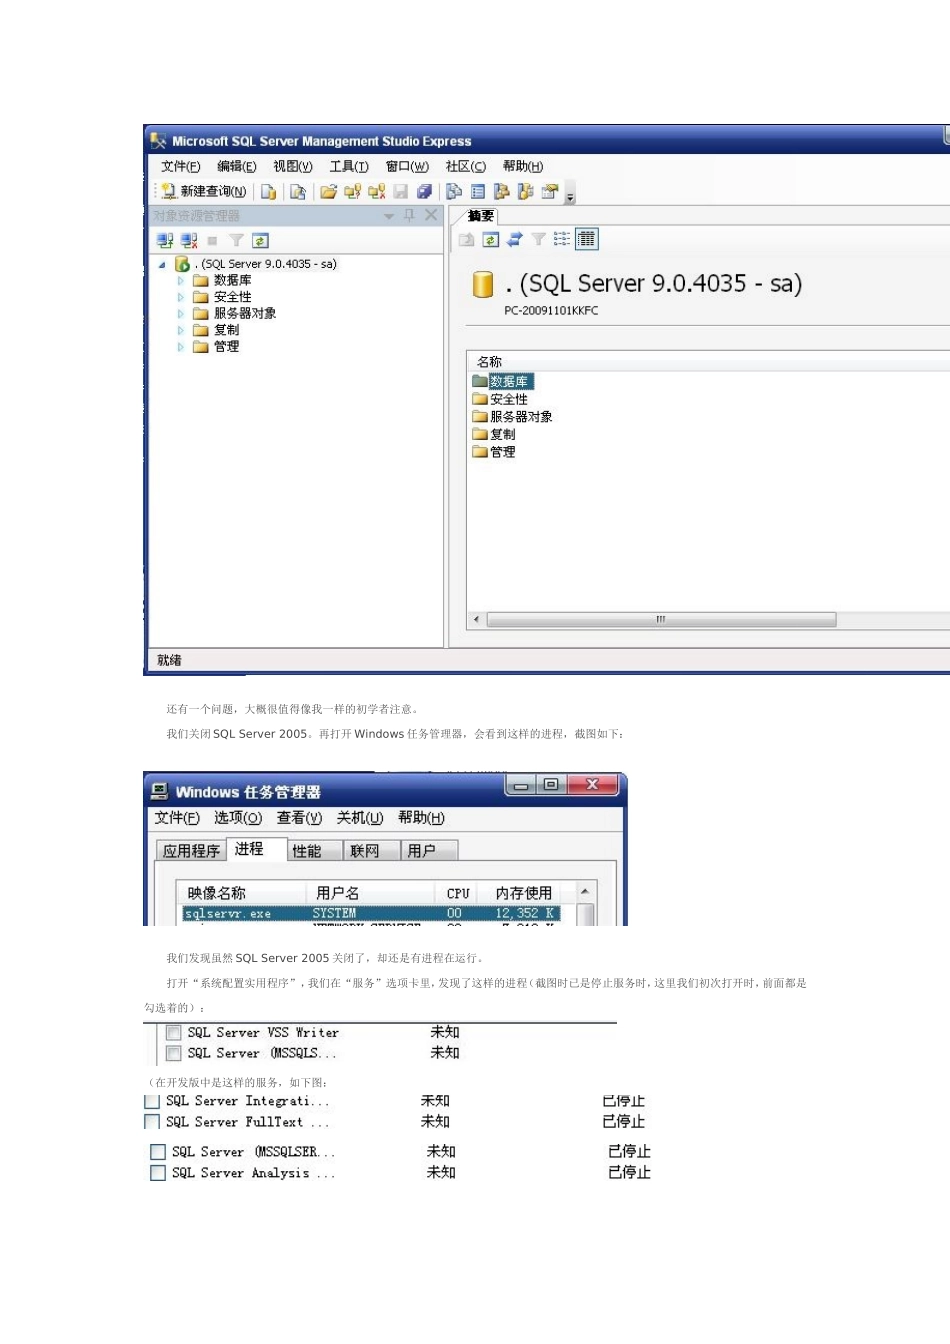Open 查看(V) menu in Task Manager
Viewport: 950px width, 1344px height.
pos(299,818)
